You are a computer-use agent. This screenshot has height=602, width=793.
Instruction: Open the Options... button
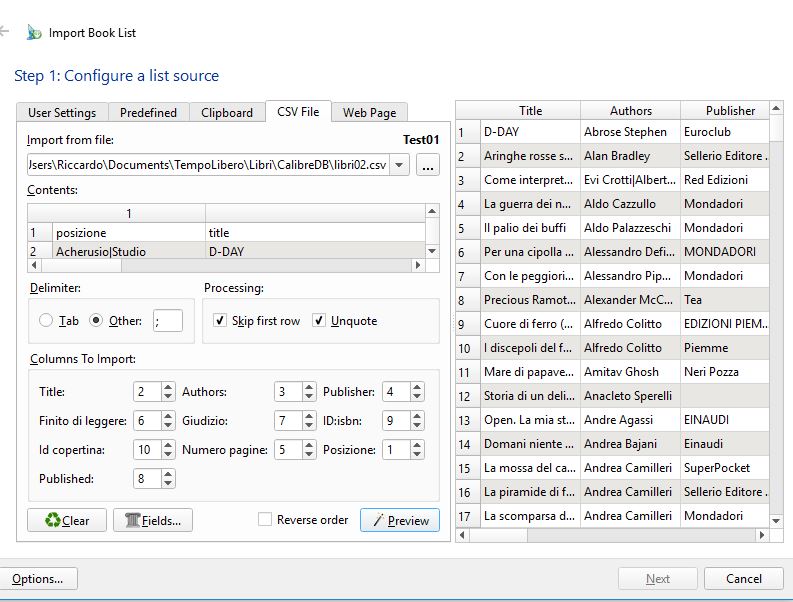38,579
